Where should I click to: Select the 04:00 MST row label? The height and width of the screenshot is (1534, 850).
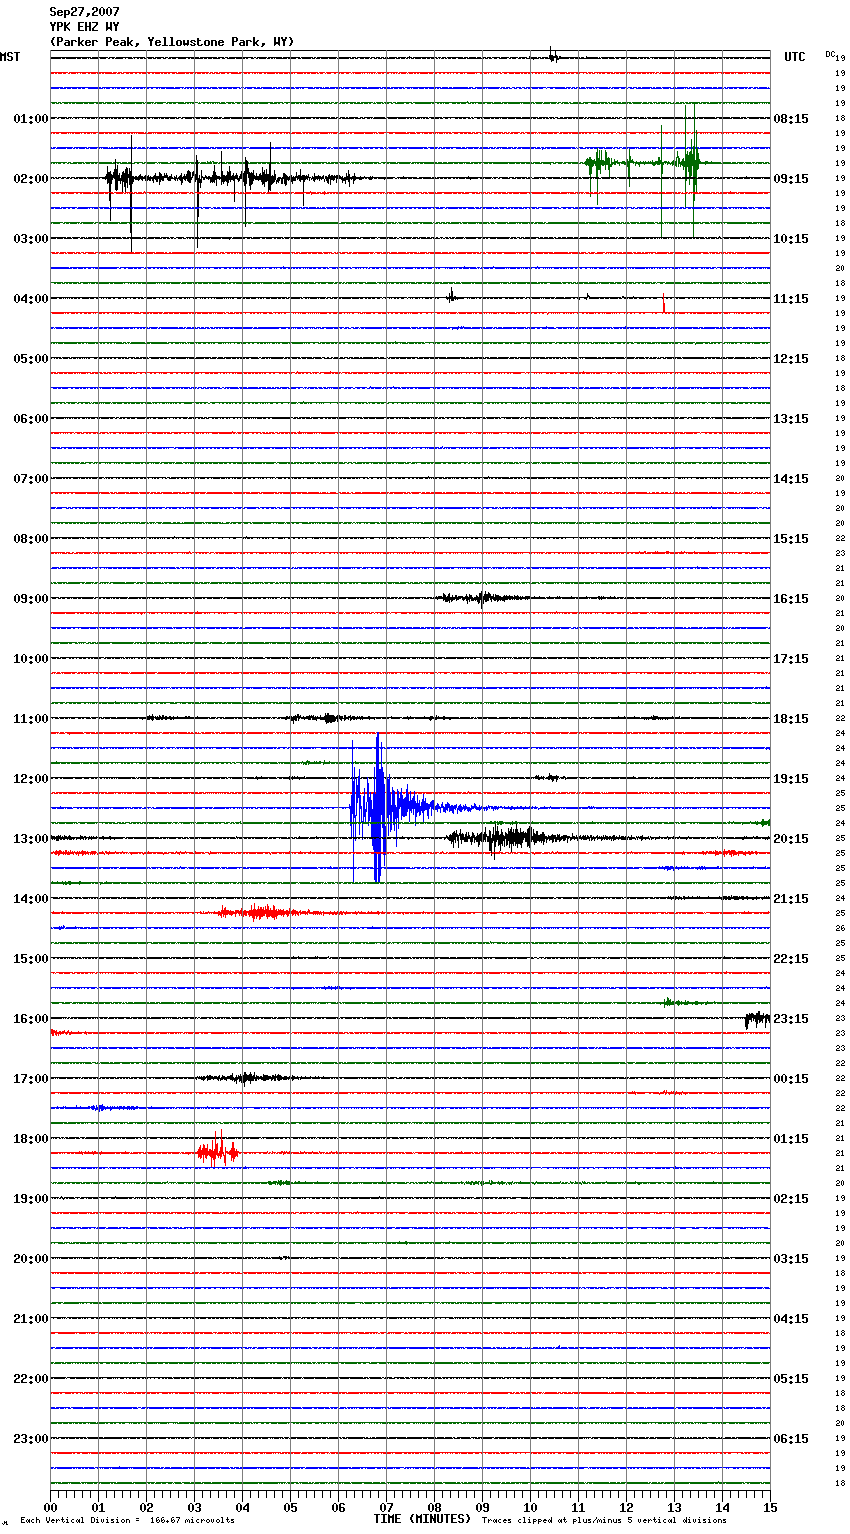(30, 298)
